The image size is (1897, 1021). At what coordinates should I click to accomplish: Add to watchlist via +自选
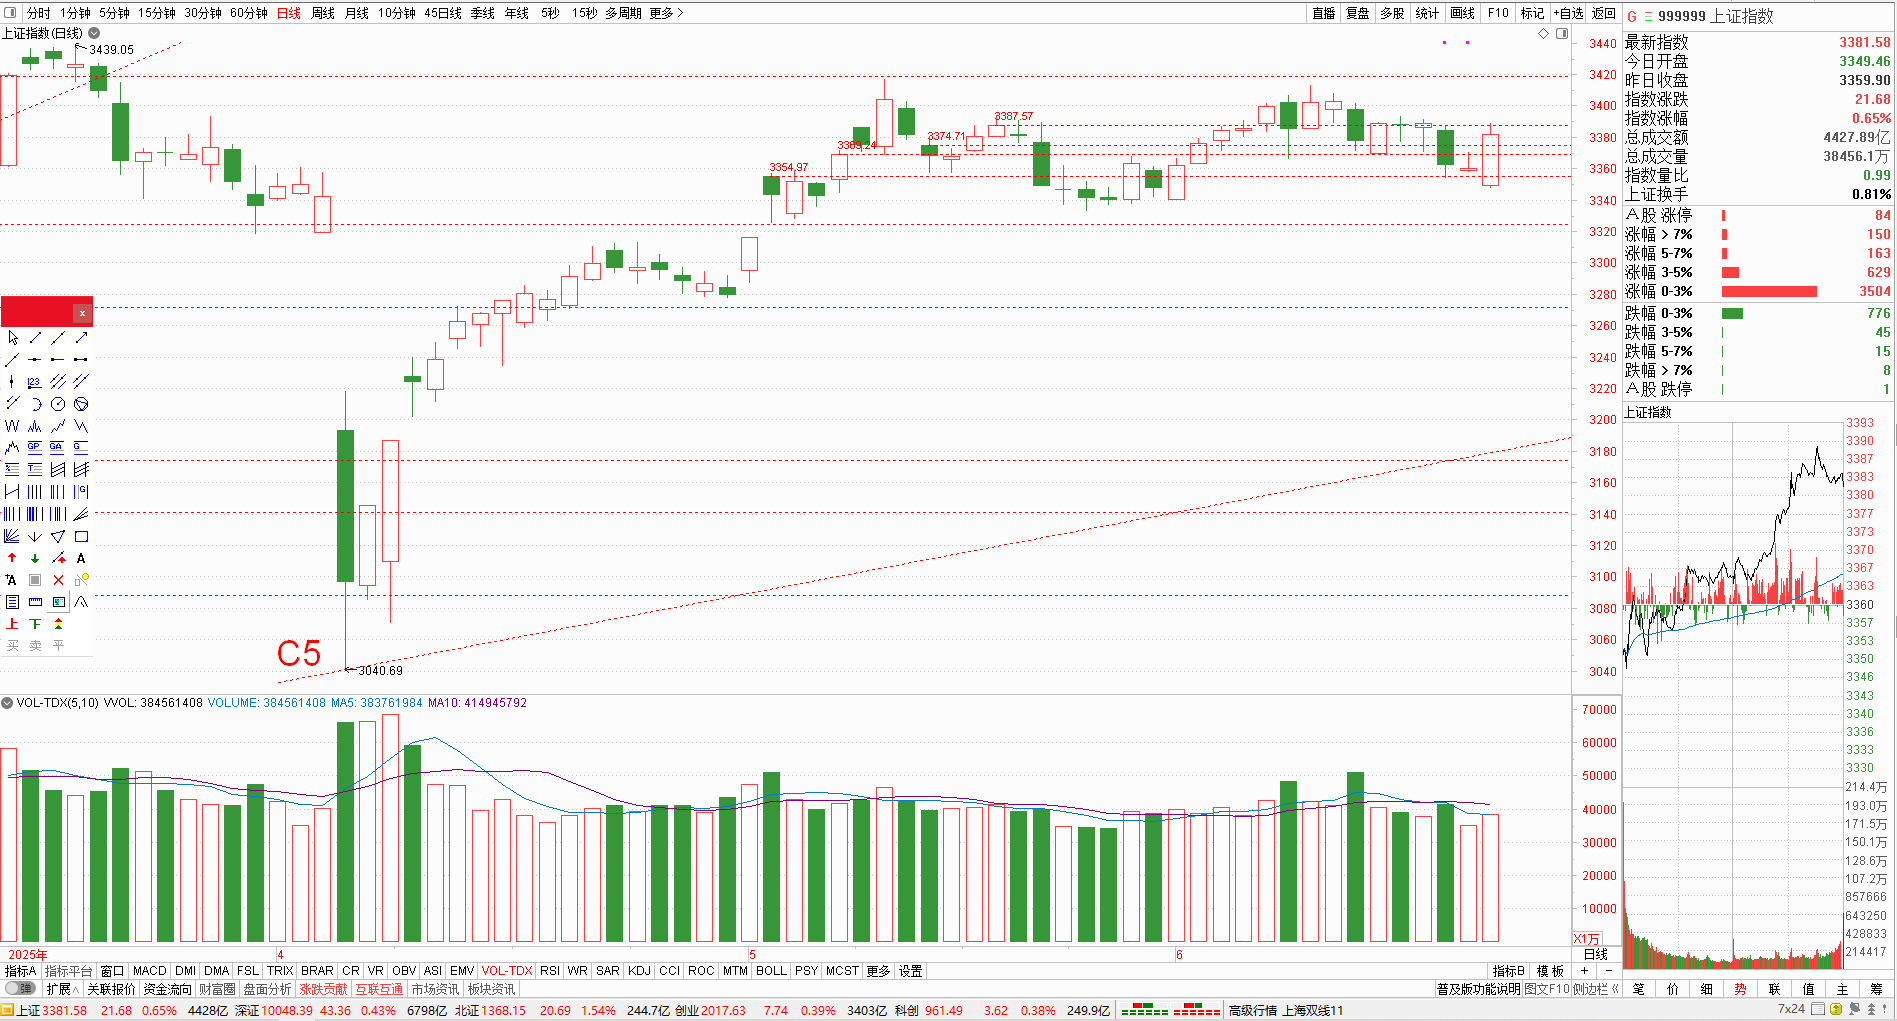(x=1568, y=13)
